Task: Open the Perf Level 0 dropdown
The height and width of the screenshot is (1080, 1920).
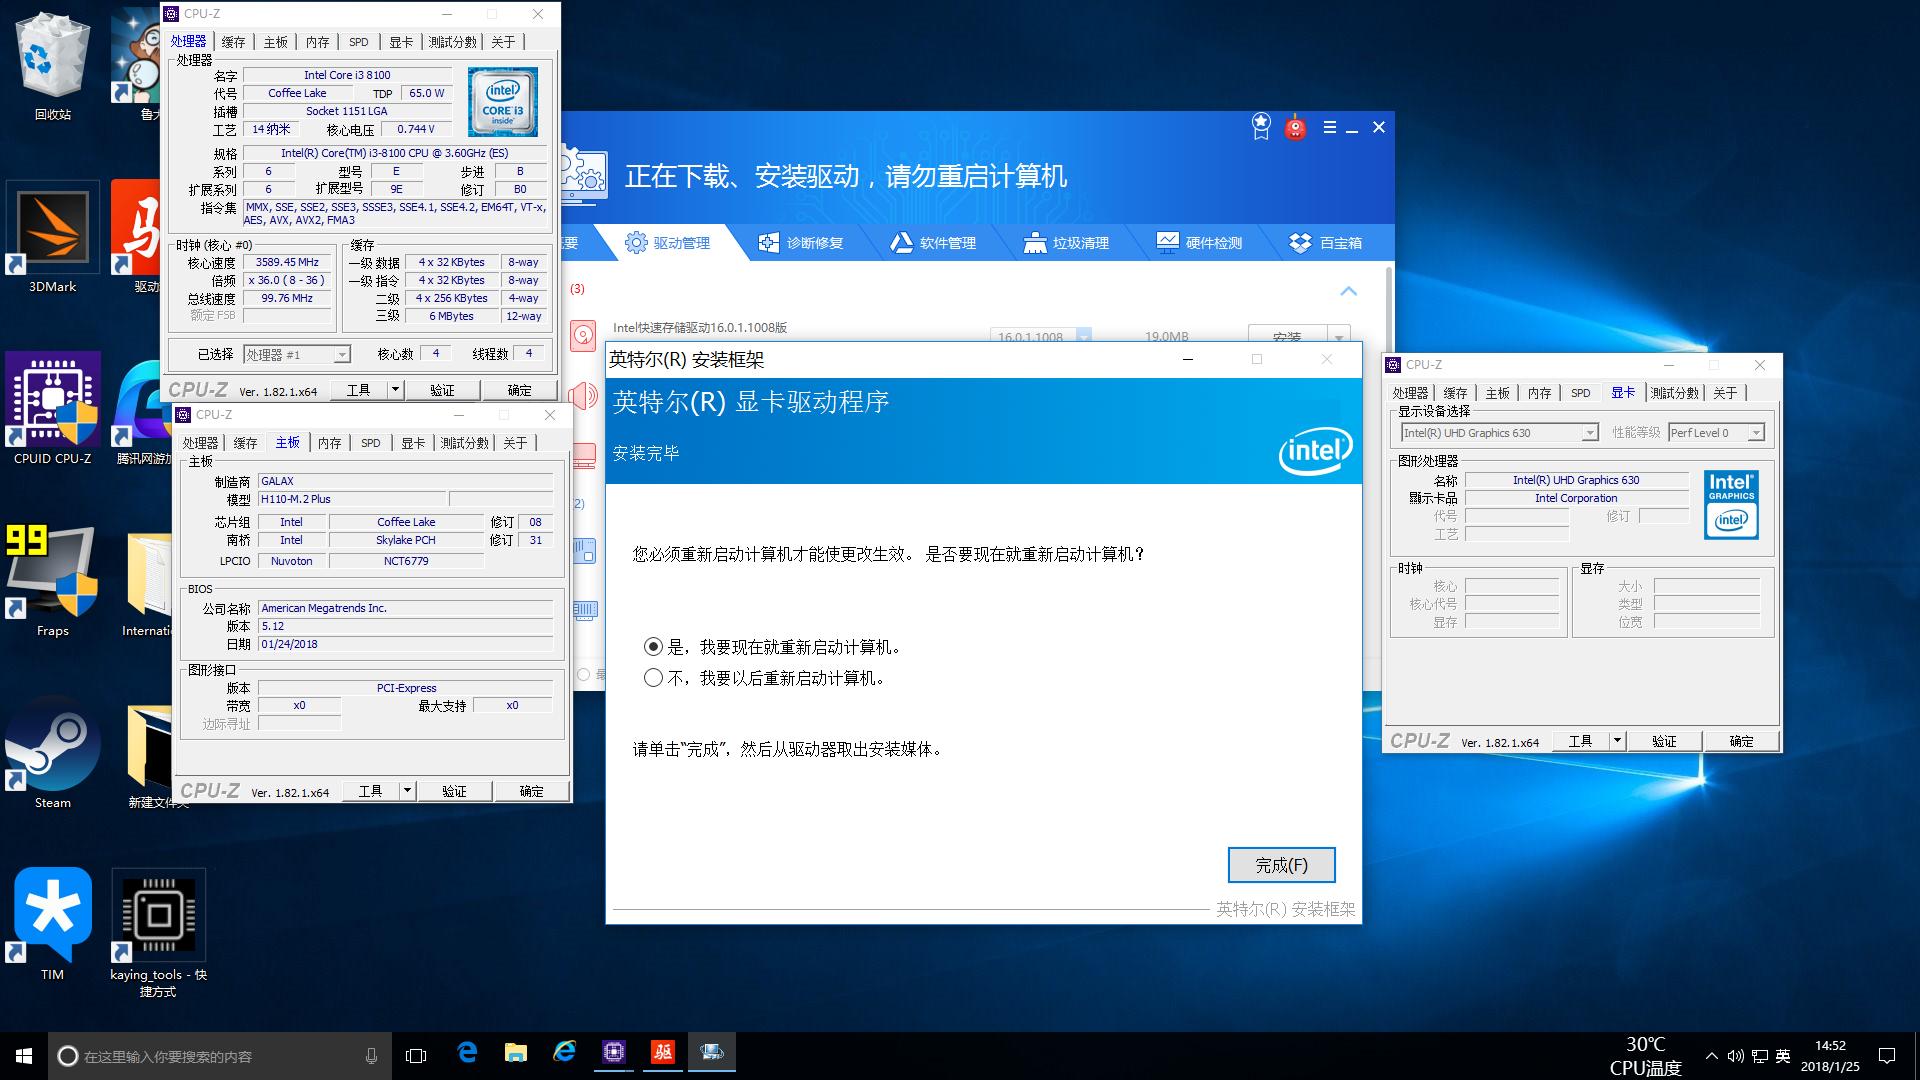Action: point(1757,432)
